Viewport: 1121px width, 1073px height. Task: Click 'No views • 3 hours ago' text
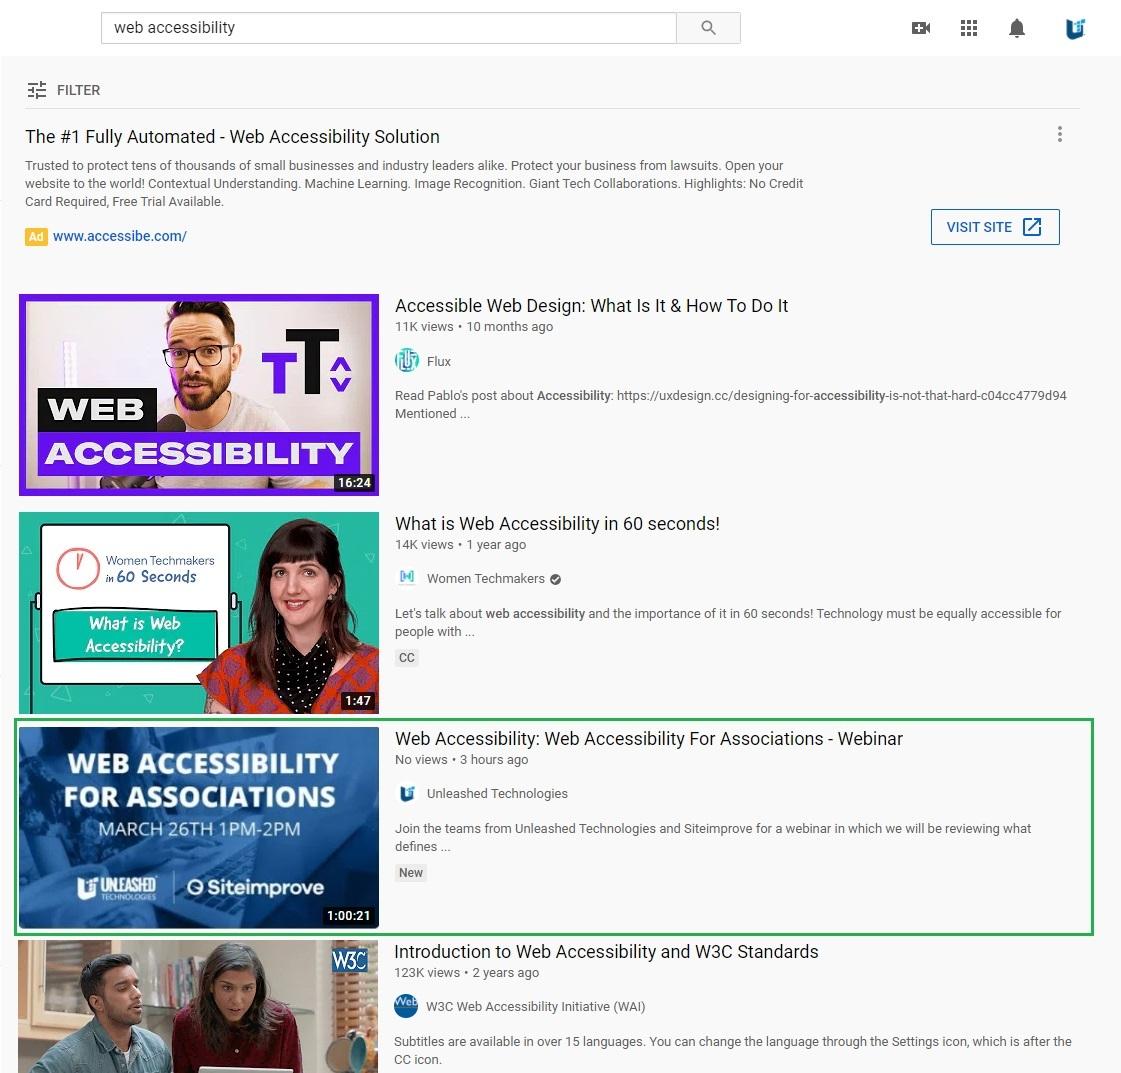point(462,760)
